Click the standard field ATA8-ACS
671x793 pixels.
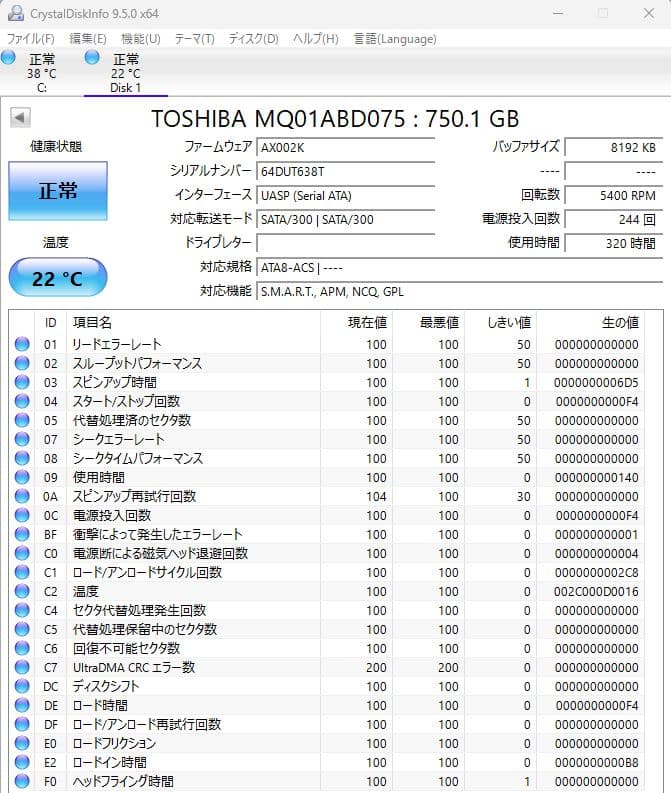460,268
